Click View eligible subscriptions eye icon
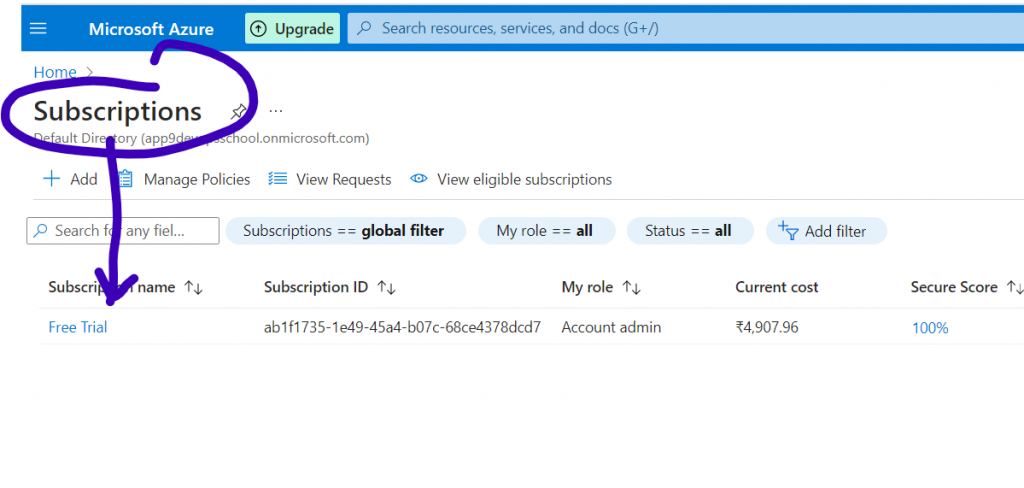The height and width of the screenshot is (488, 1024). [x=420, y=179]
